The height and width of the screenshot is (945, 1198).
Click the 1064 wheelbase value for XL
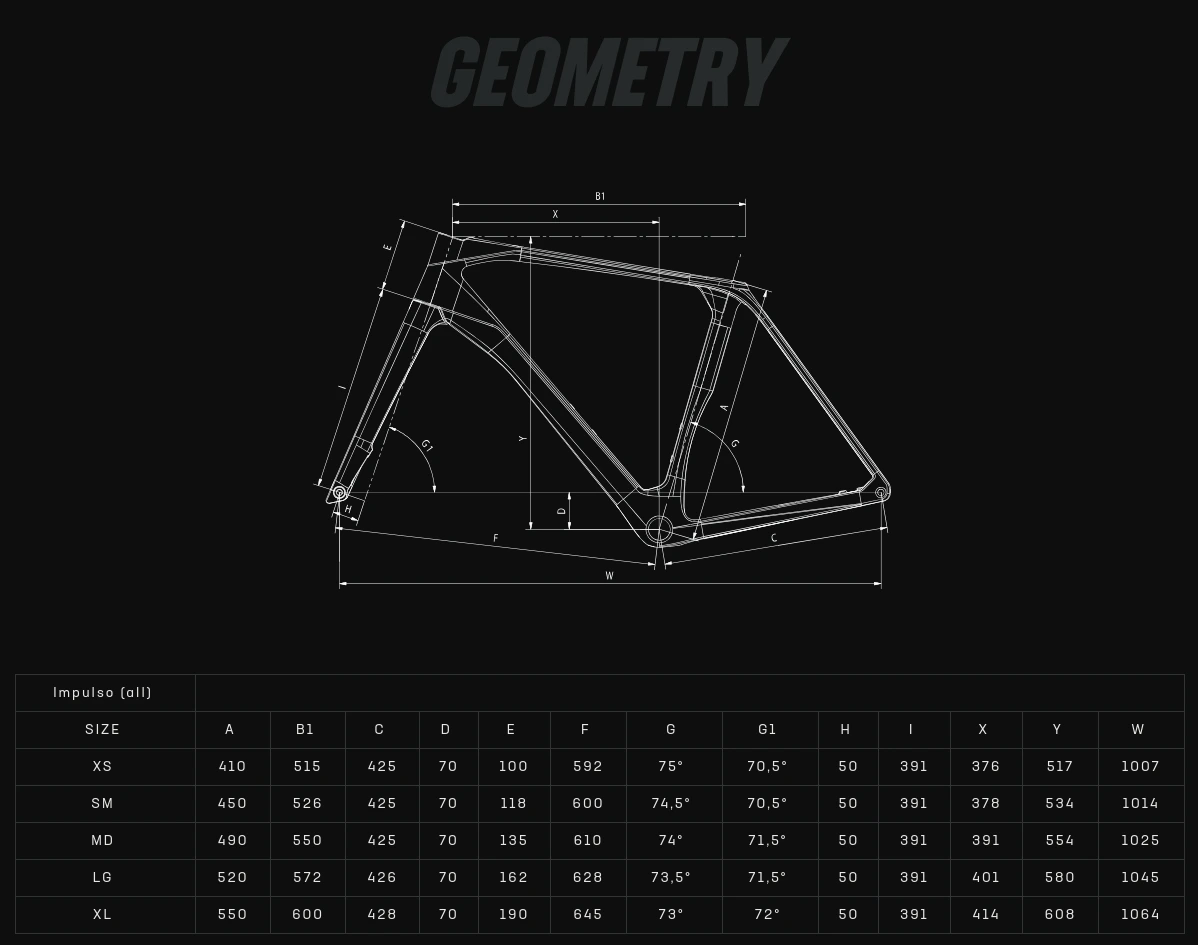[1140, 914]
